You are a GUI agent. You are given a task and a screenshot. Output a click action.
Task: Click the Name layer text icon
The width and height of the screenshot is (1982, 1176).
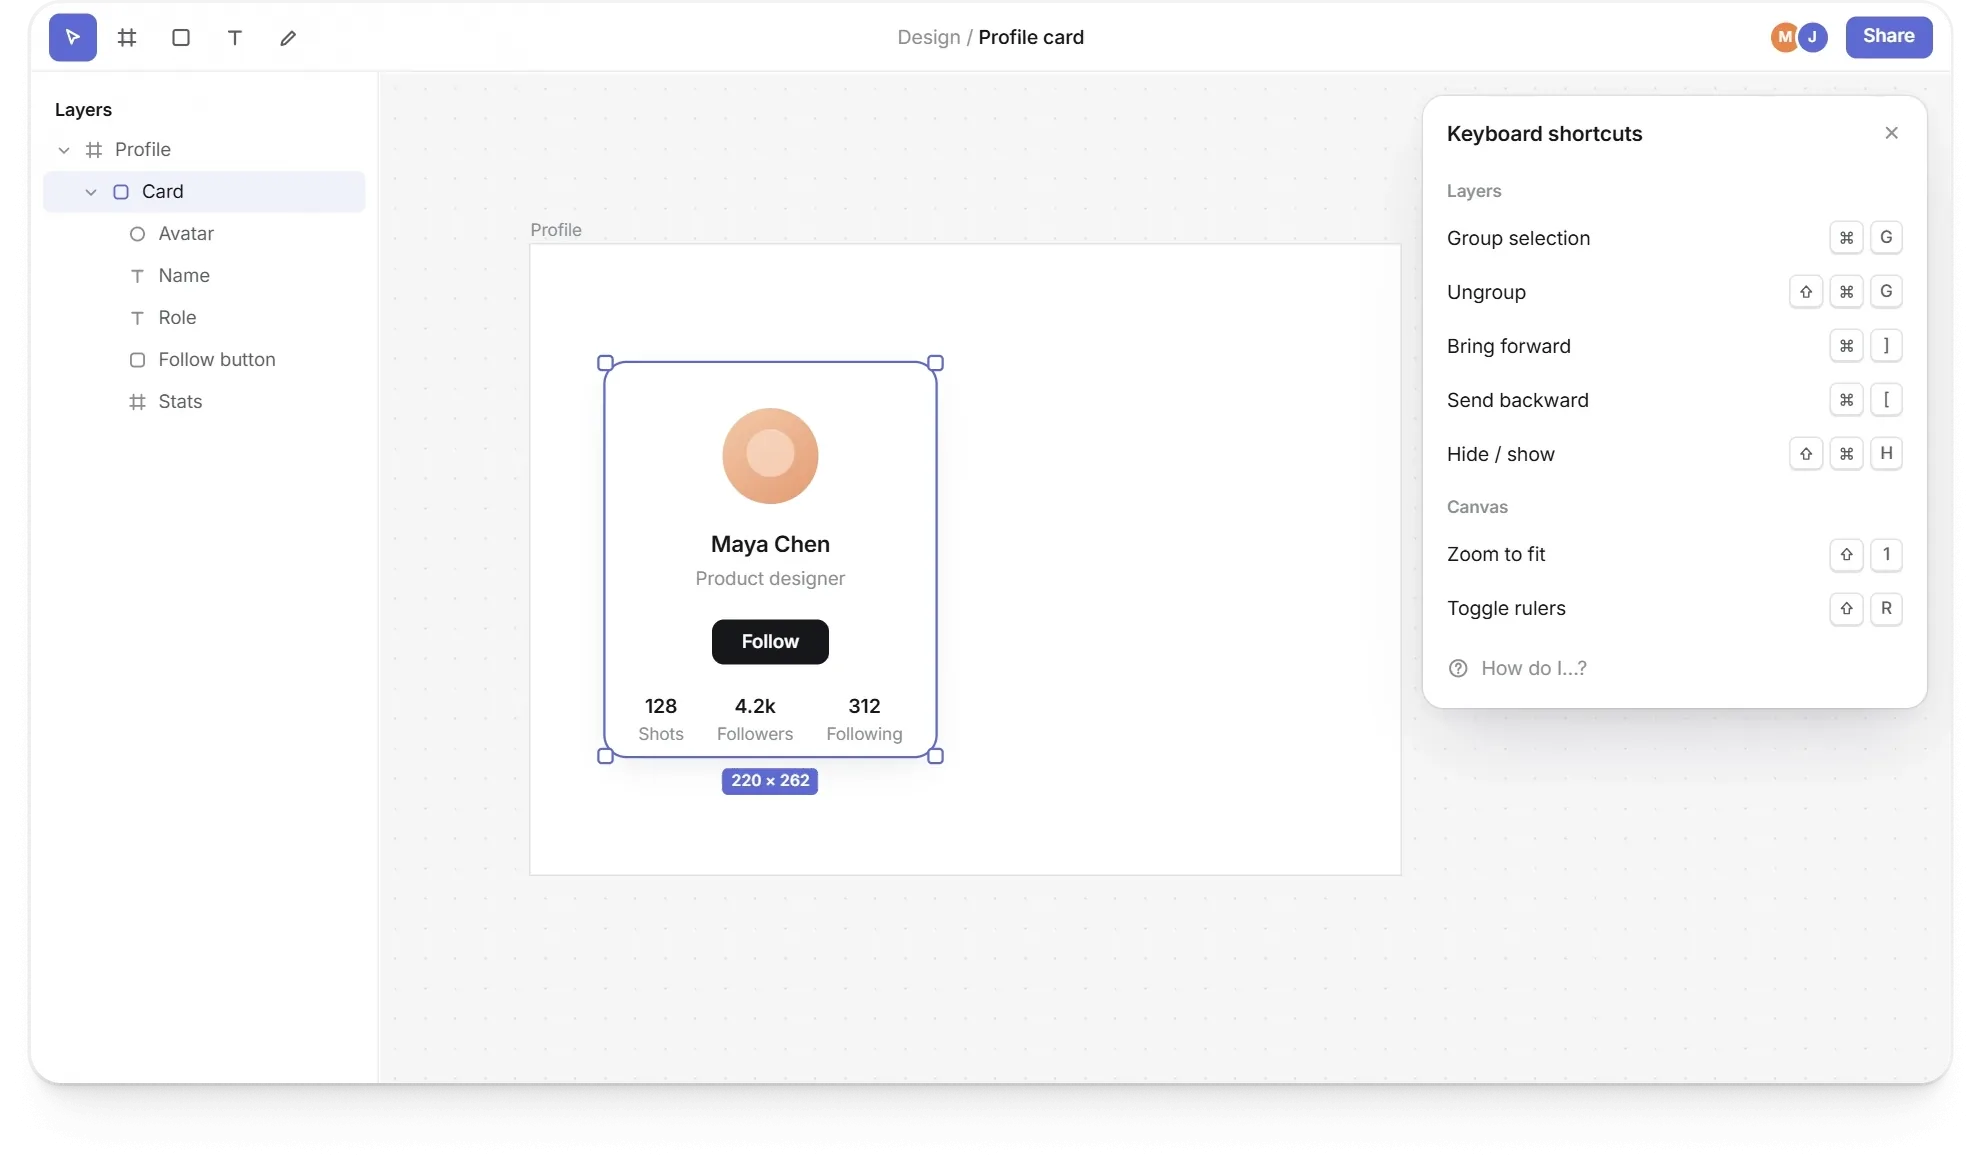137,276
